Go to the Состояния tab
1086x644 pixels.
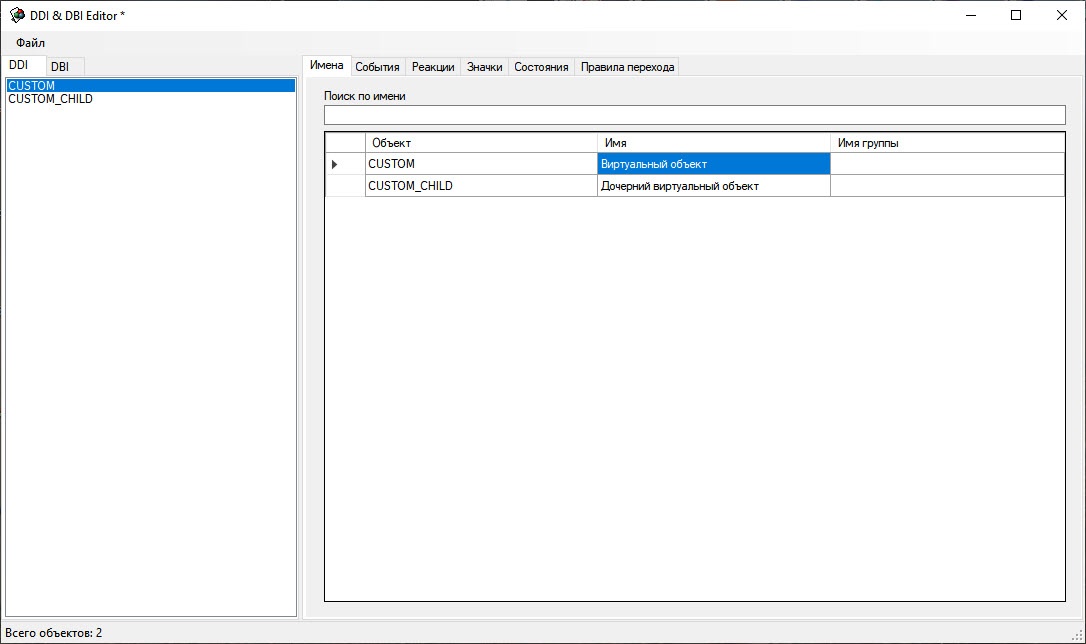541,67
